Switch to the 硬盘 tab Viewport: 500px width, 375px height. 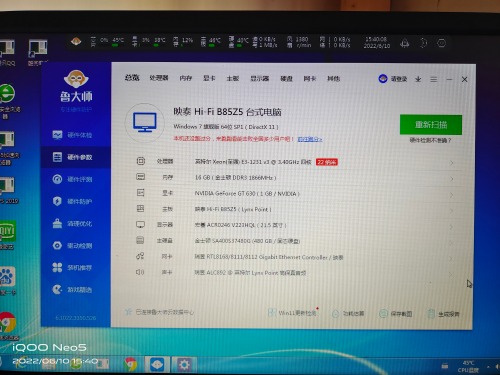coord(286,79)
